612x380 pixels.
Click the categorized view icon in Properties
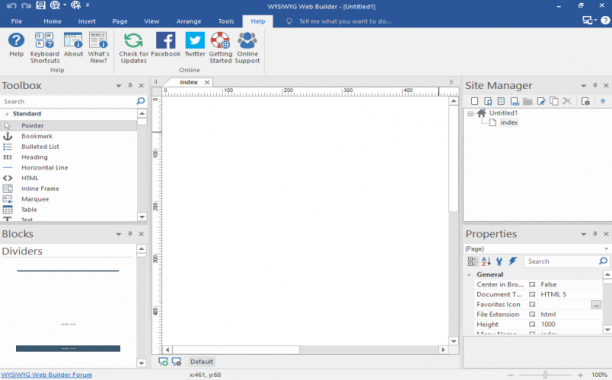[473, 261]
